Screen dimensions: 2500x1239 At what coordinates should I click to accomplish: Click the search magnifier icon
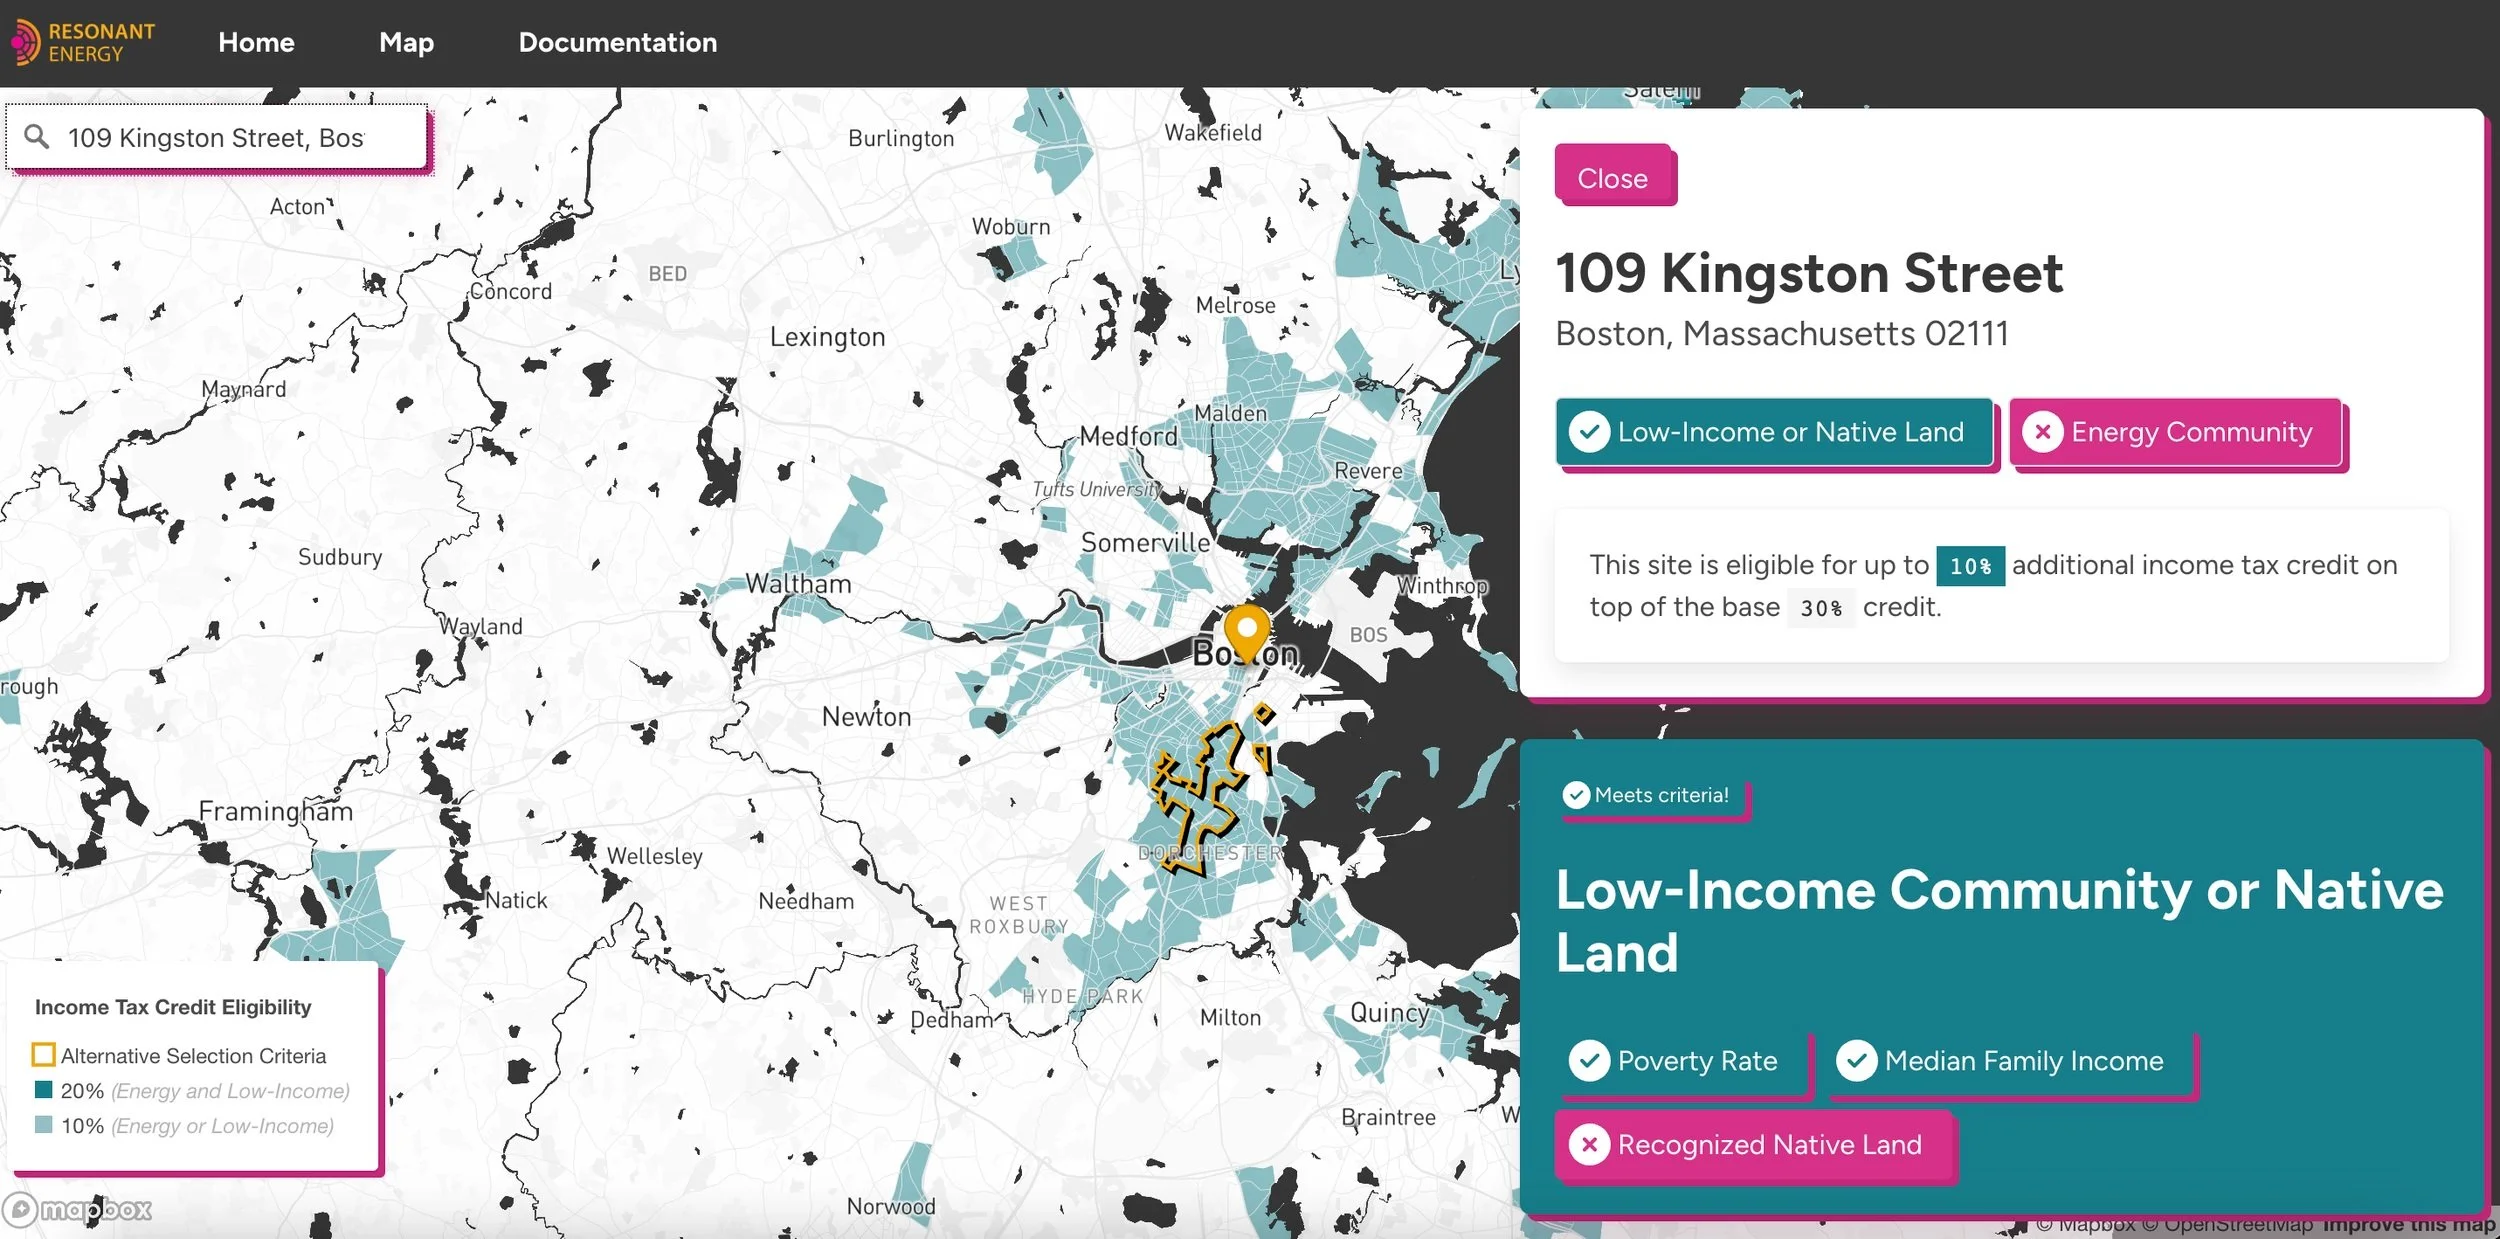coord(37,136)
